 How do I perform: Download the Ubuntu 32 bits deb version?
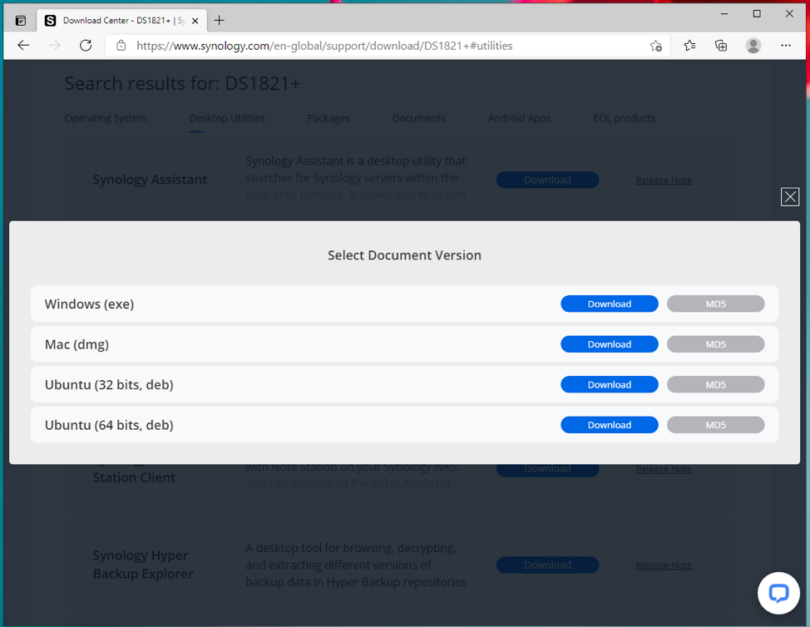609,384
